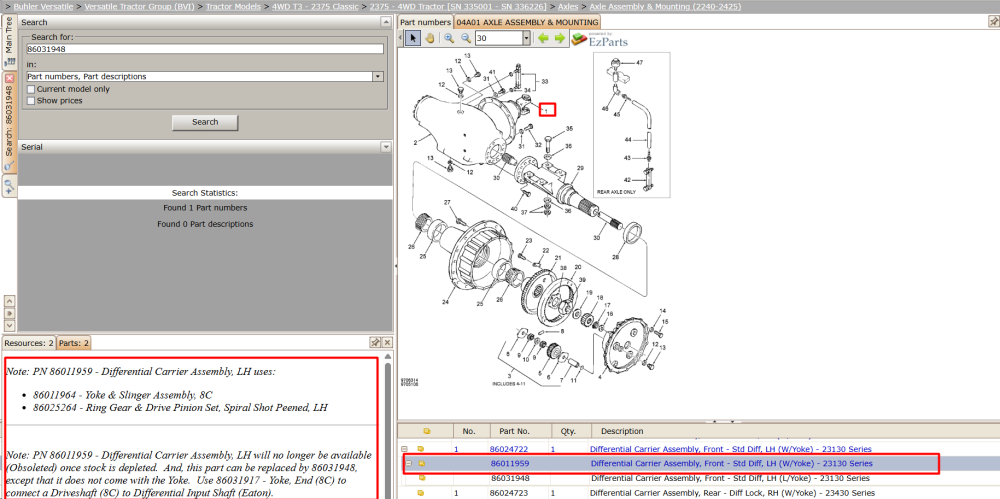Click the notes panel vertical scrollbar
The width and height of the screenshot is (1000, 499).
coord(387,428)
